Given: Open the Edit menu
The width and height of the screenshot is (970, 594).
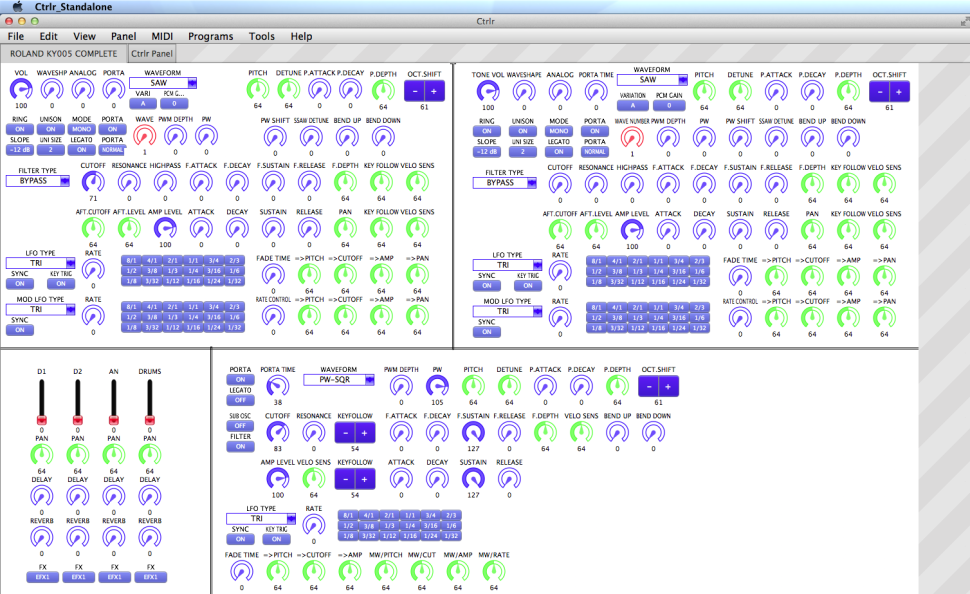Looking at the screenshot, I should coord(48,36).
